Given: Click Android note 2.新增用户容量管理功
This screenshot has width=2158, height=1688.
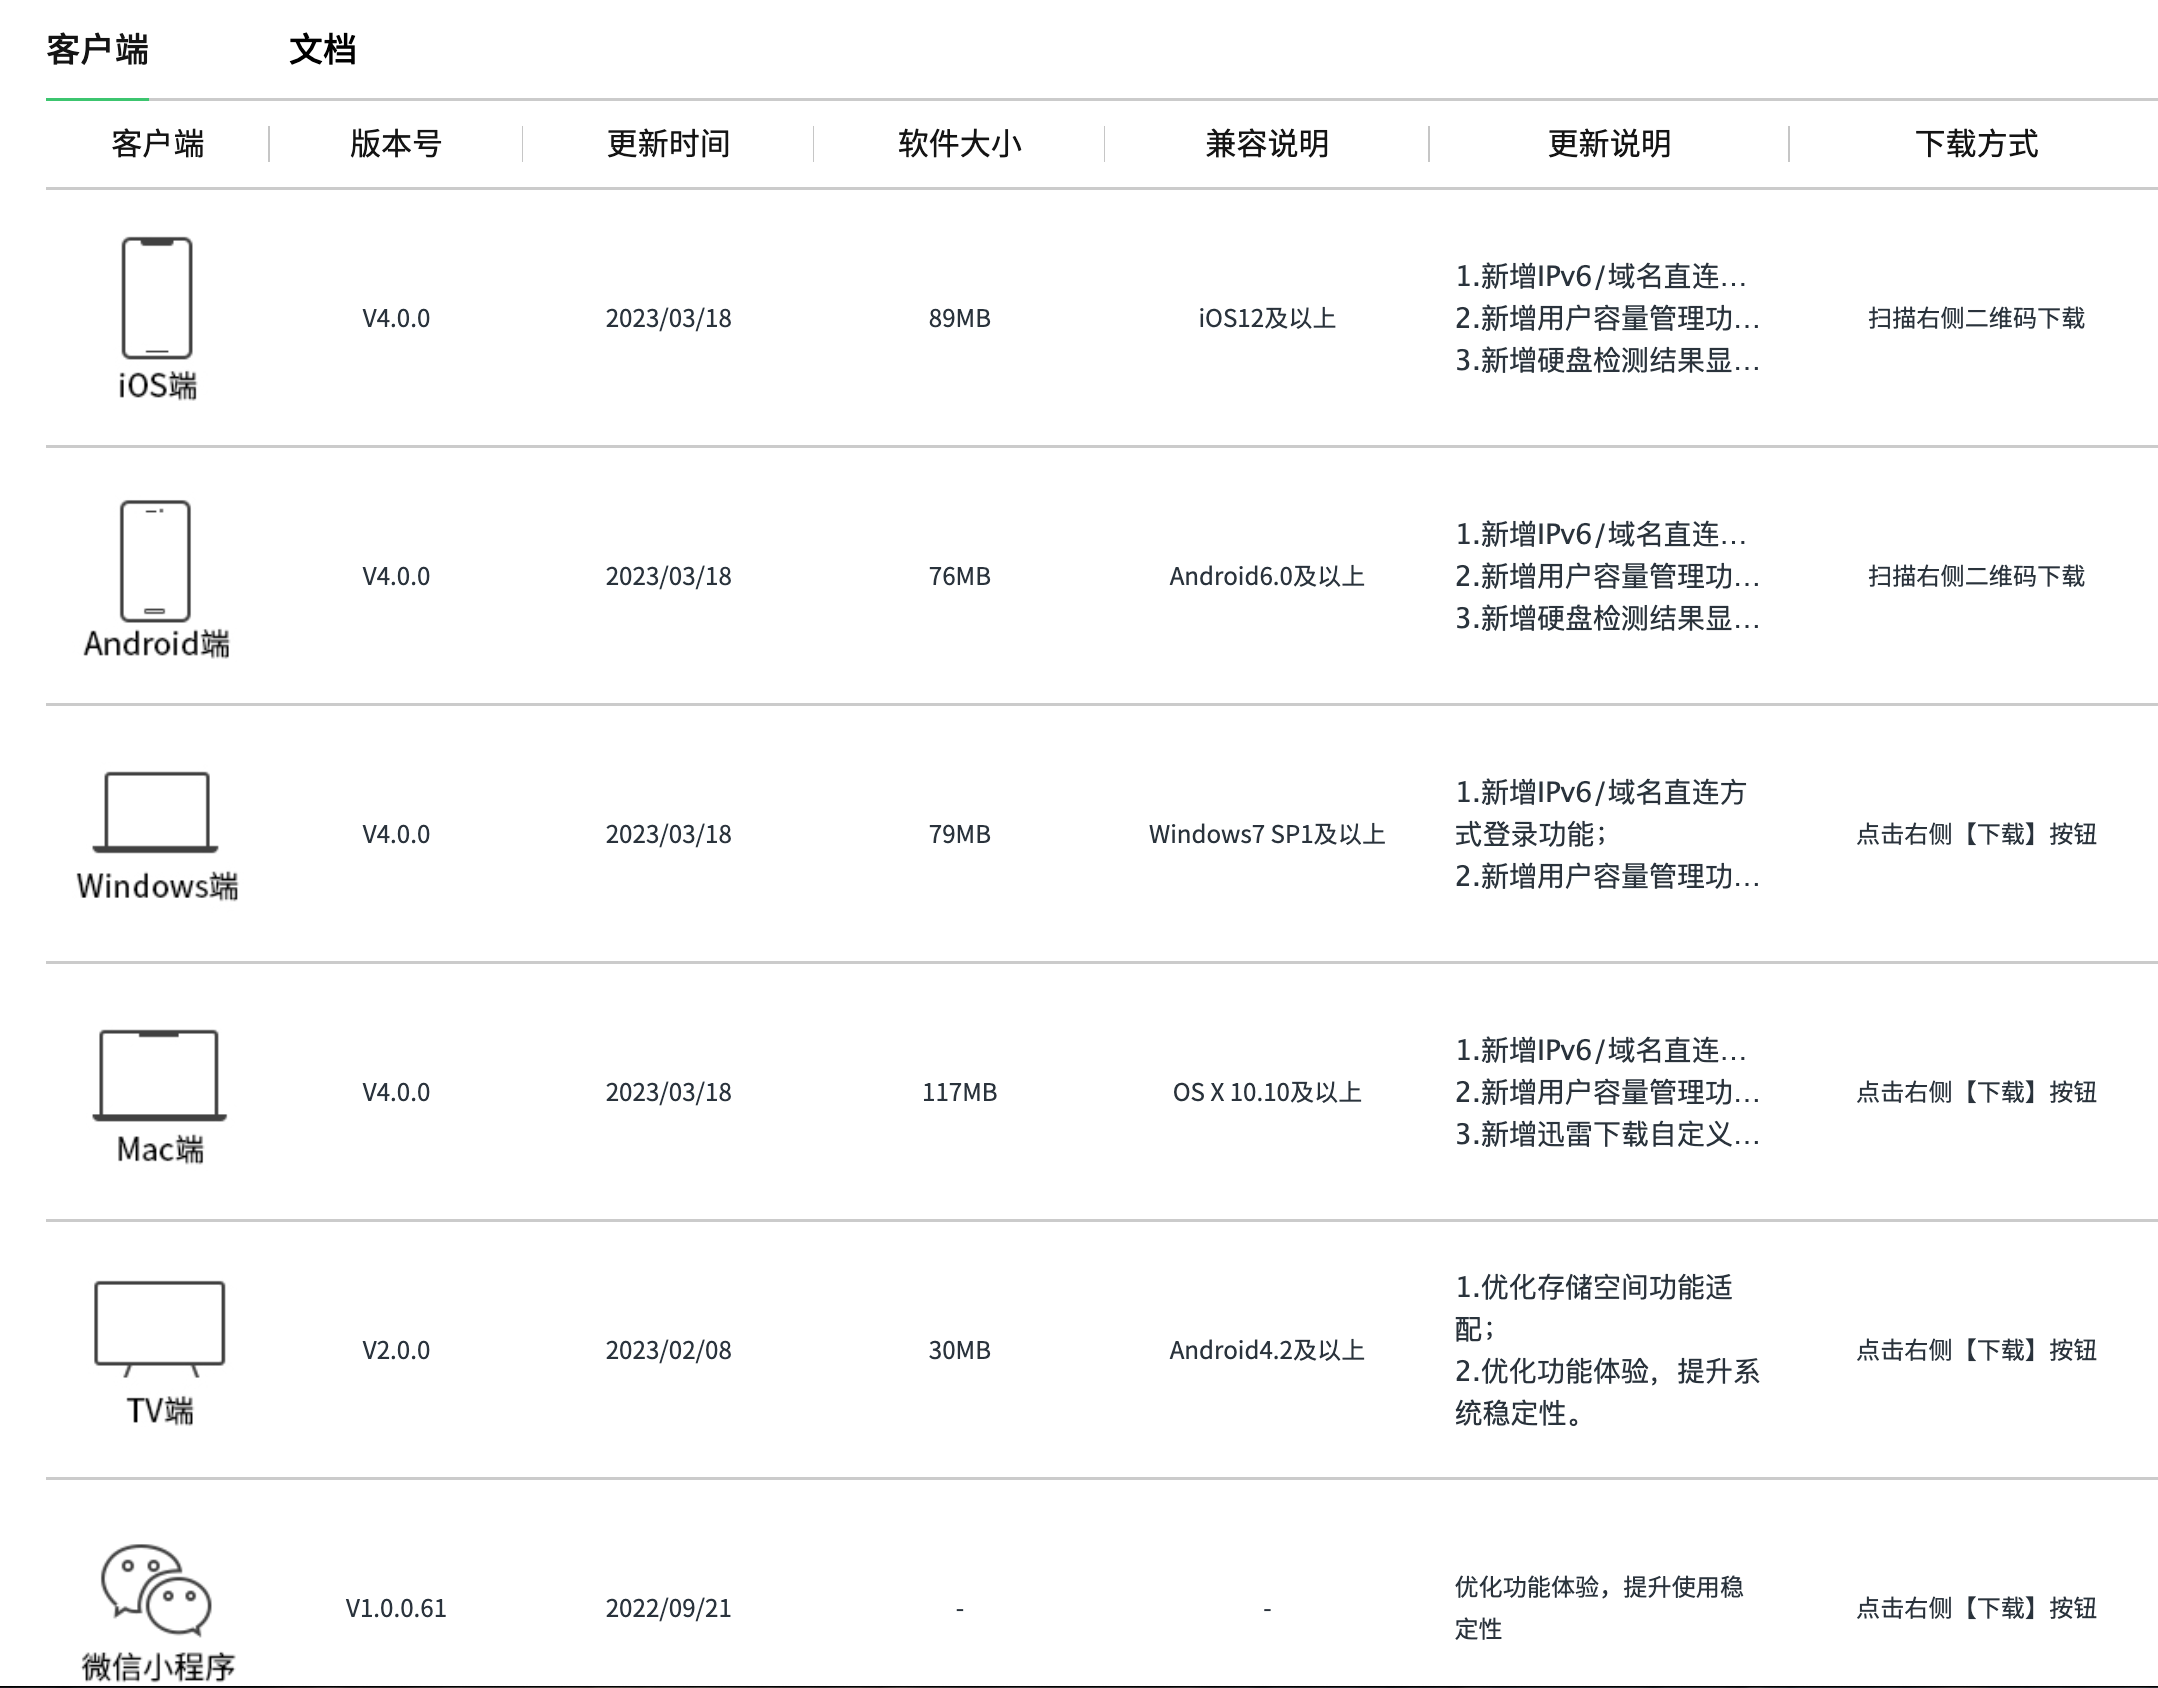Looking at the screenshot, I should point(1607,577).
